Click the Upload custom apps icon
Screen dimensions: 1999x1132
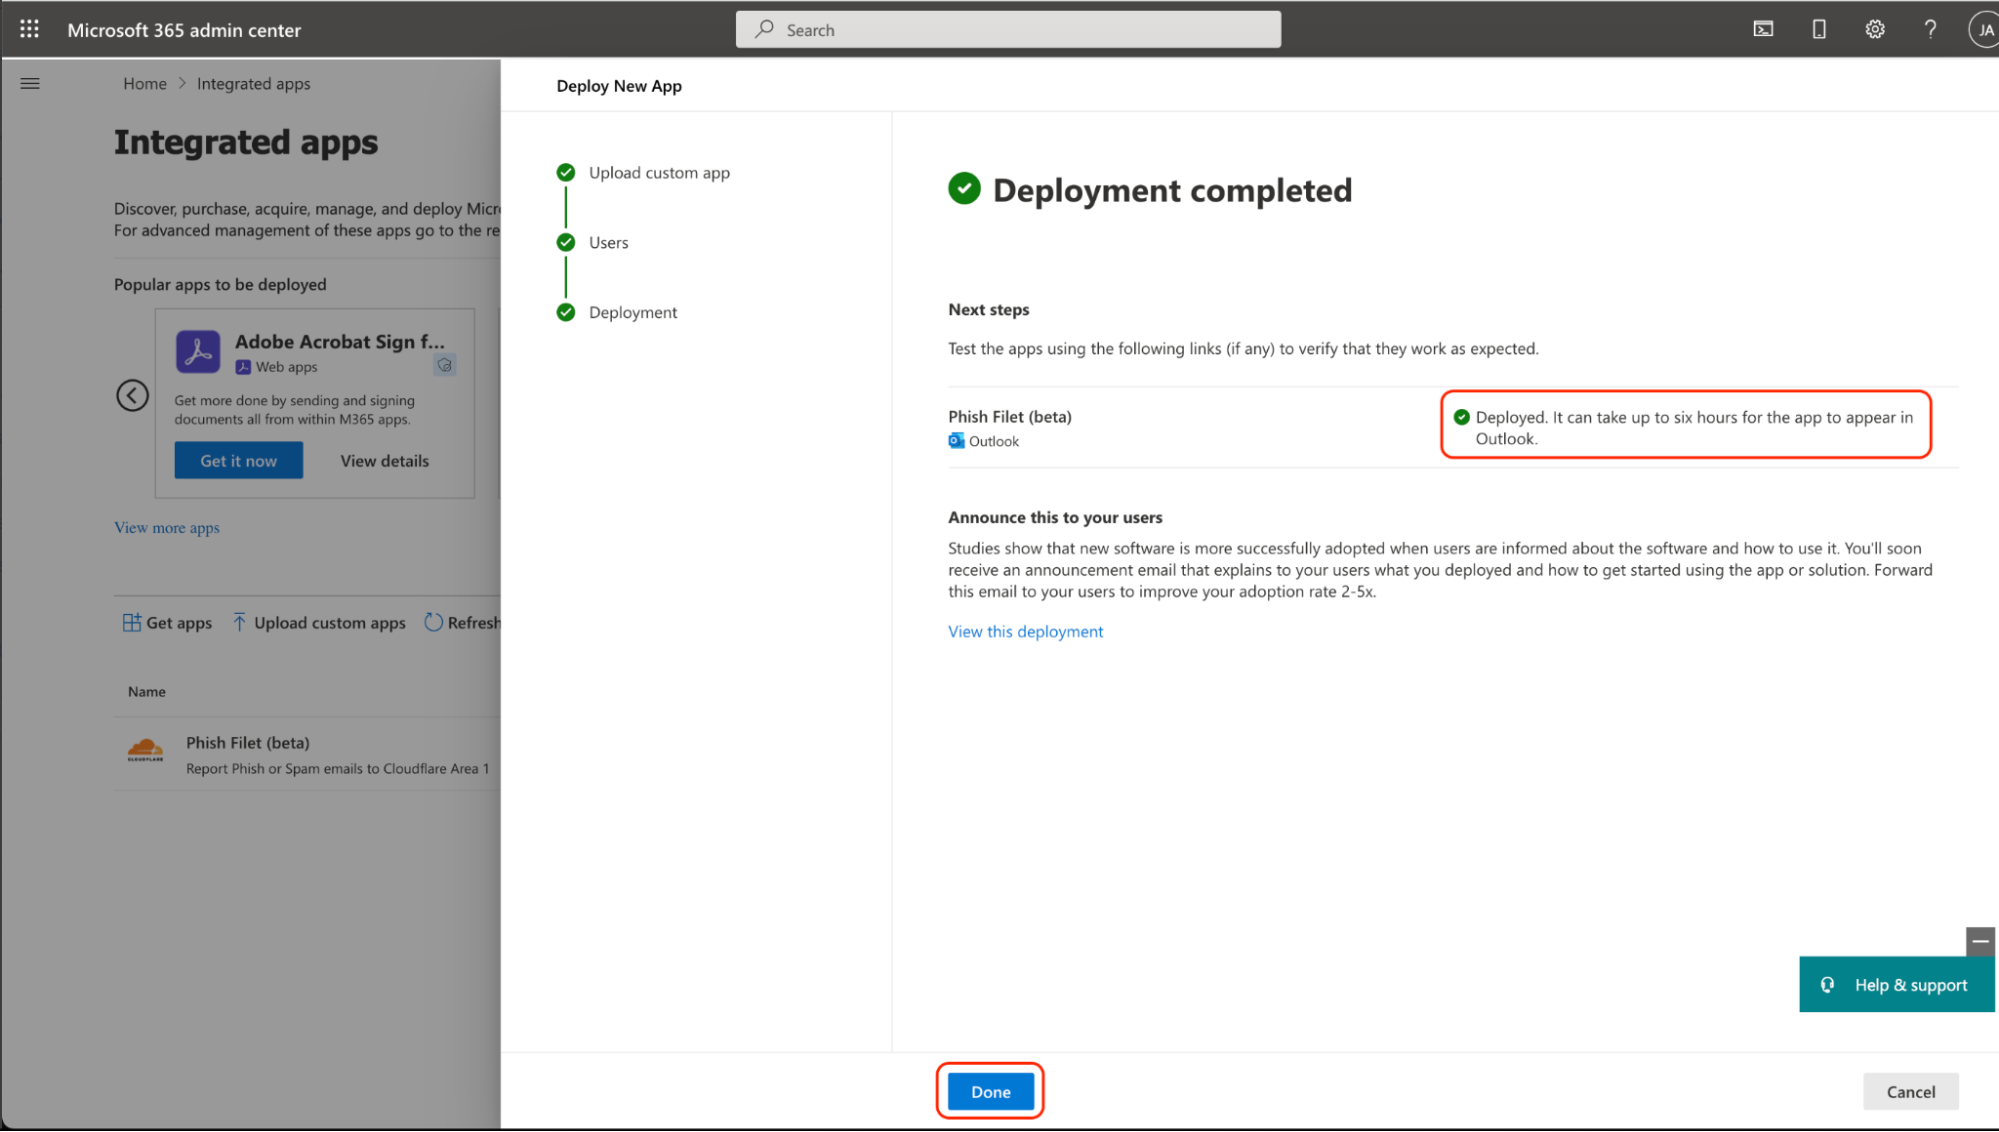pos(240,622)
